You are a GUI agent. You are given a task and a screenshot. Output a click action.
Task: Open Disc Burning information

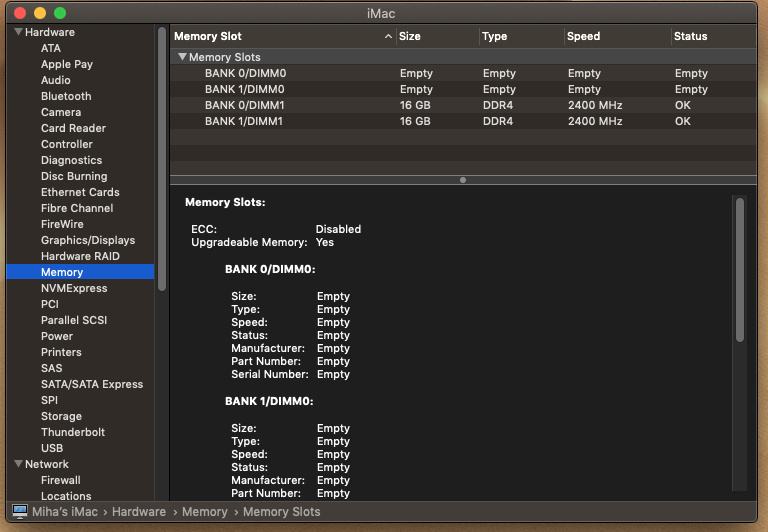point(74,176)
